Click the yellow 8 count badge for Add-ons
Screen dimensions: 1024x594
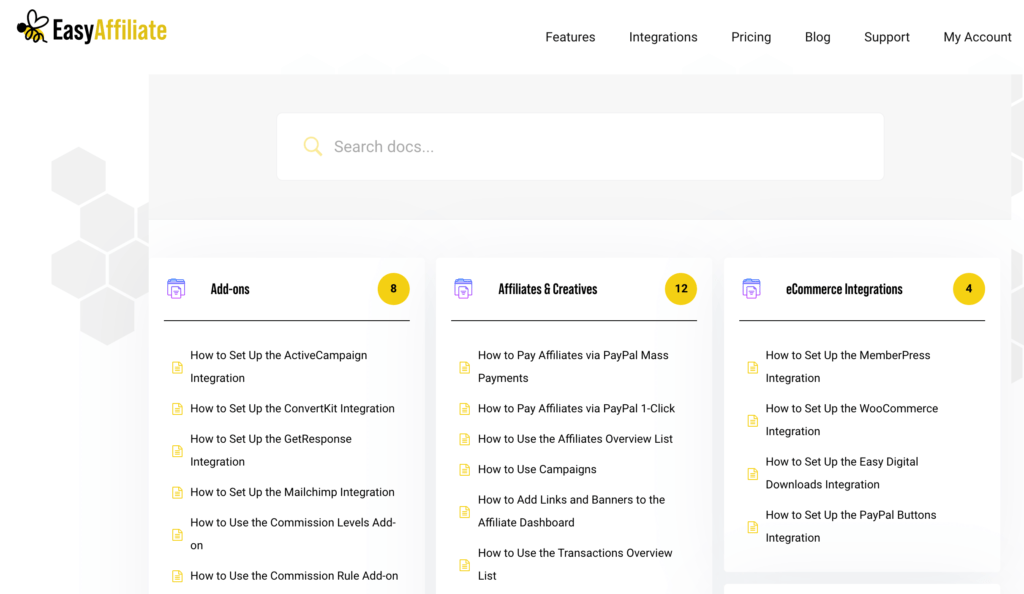click(x=393, y=289)
